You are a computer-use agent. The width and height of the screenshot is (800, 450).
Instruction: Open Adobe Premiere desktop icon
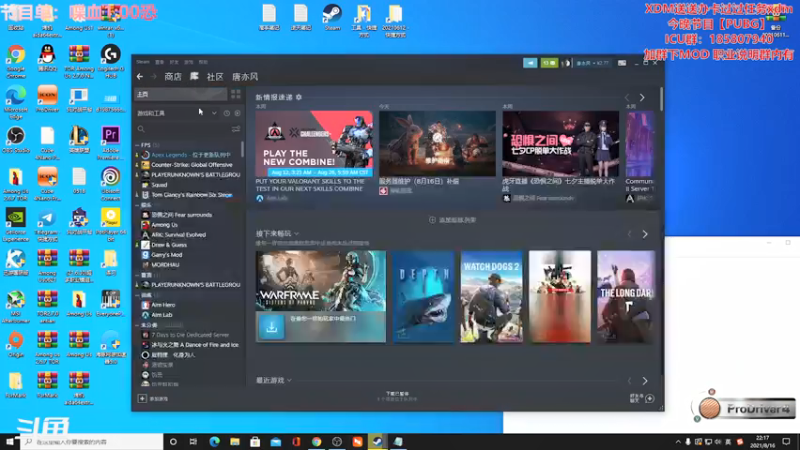(111, 142)
